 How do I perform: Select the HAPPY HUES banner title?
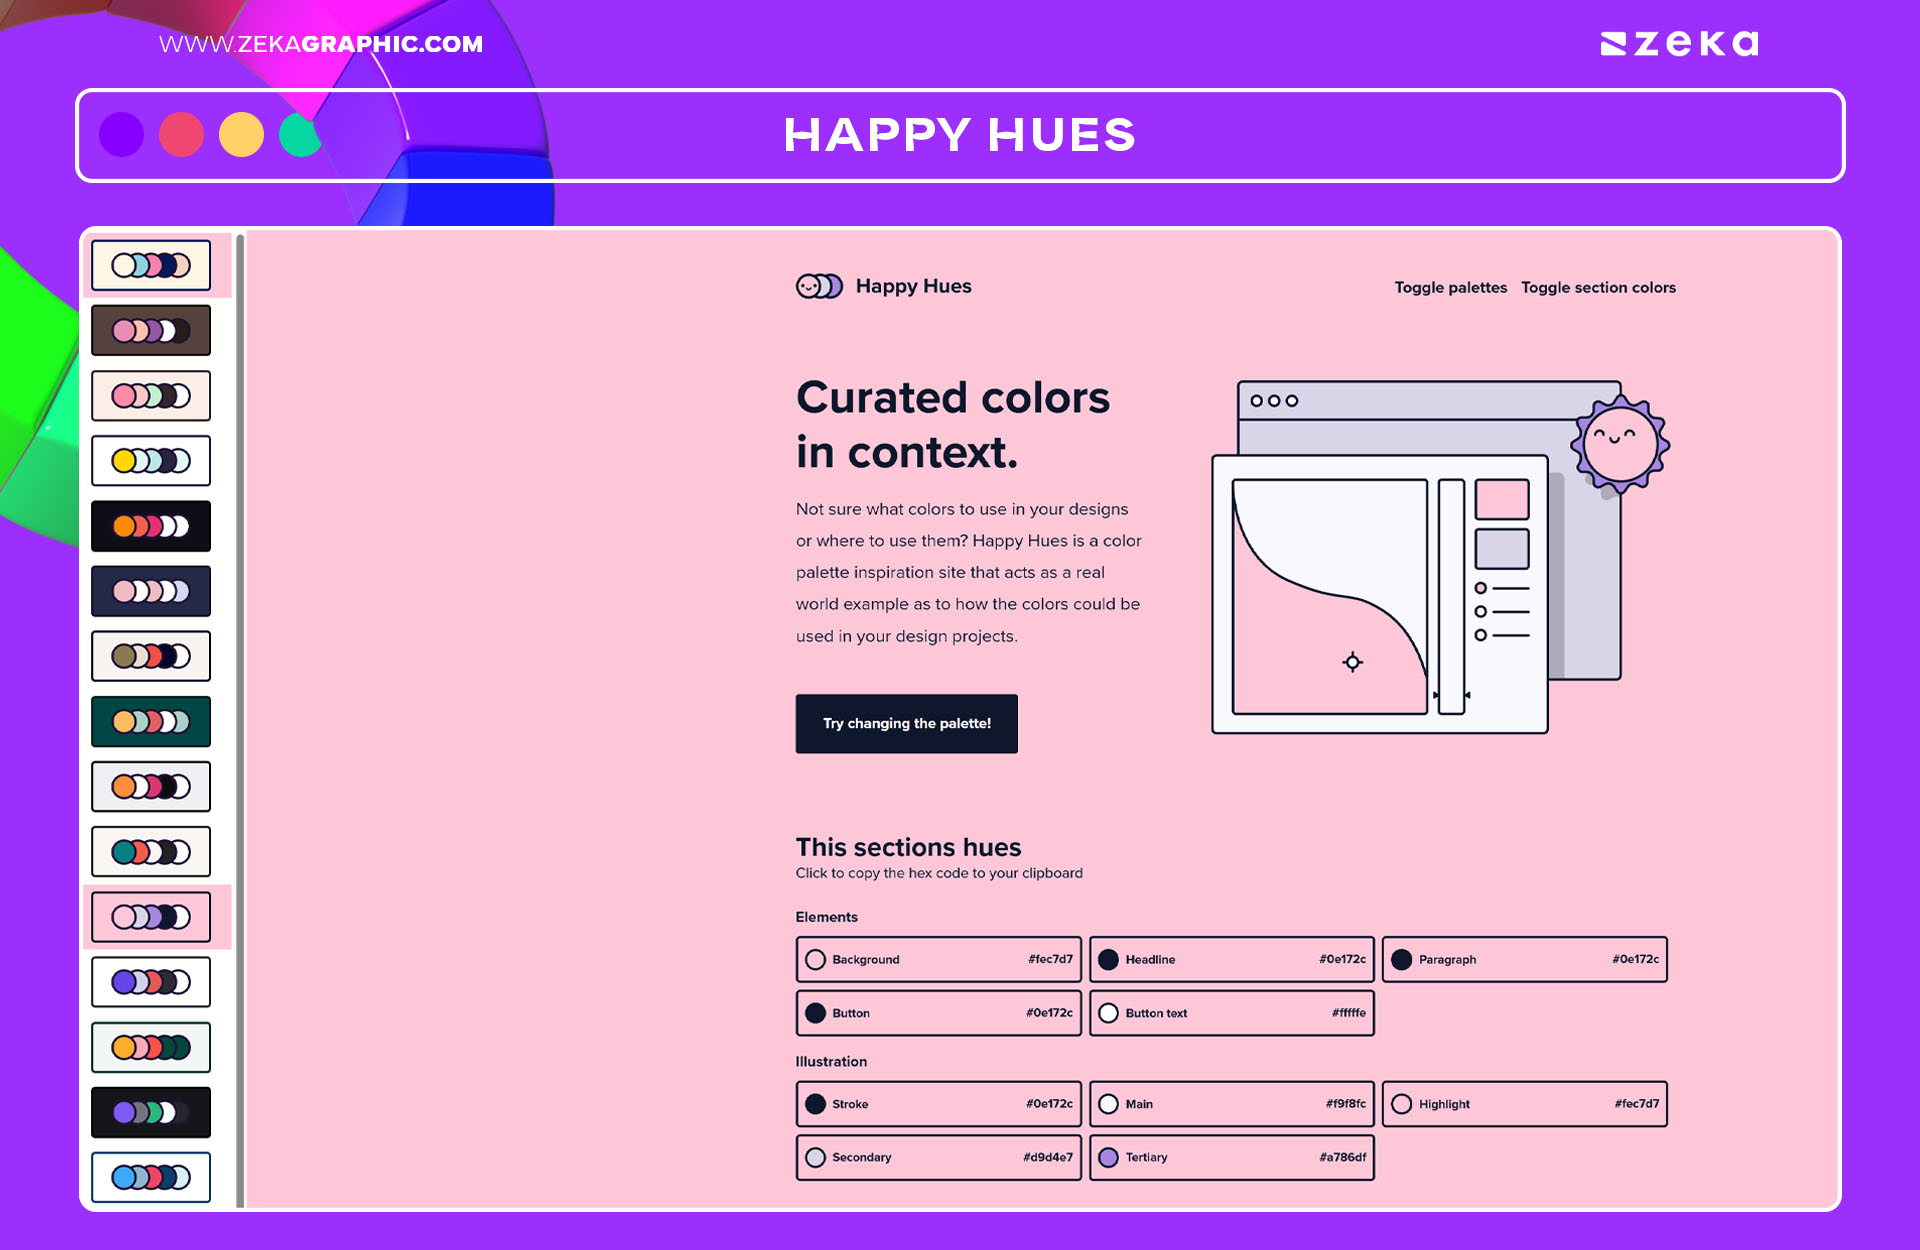point(960,135)
